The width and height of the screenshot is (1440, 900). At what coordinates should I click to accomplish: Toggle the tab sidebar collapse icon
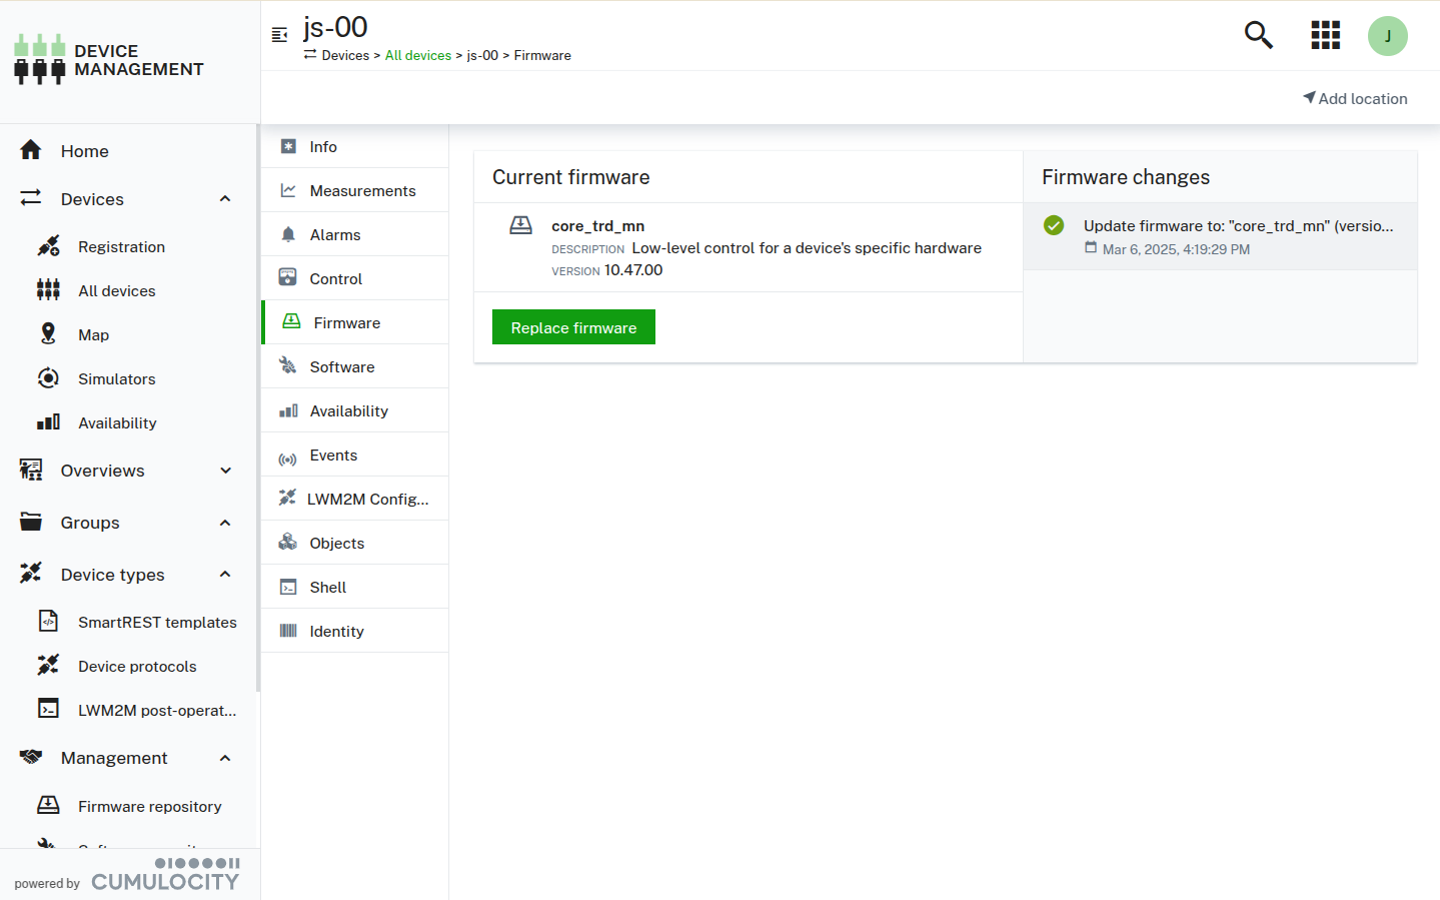pos(280,35)
